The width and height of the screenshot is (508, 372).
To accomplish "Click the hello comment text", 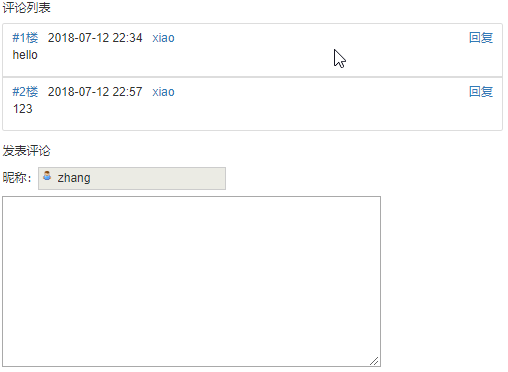I will 25,55.
